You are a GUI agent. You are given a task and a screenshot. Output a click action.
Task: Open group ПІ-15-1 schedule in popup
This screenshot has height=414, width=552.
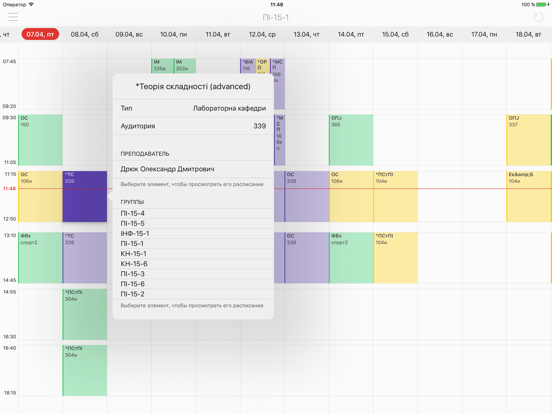(x=193, y=244)
